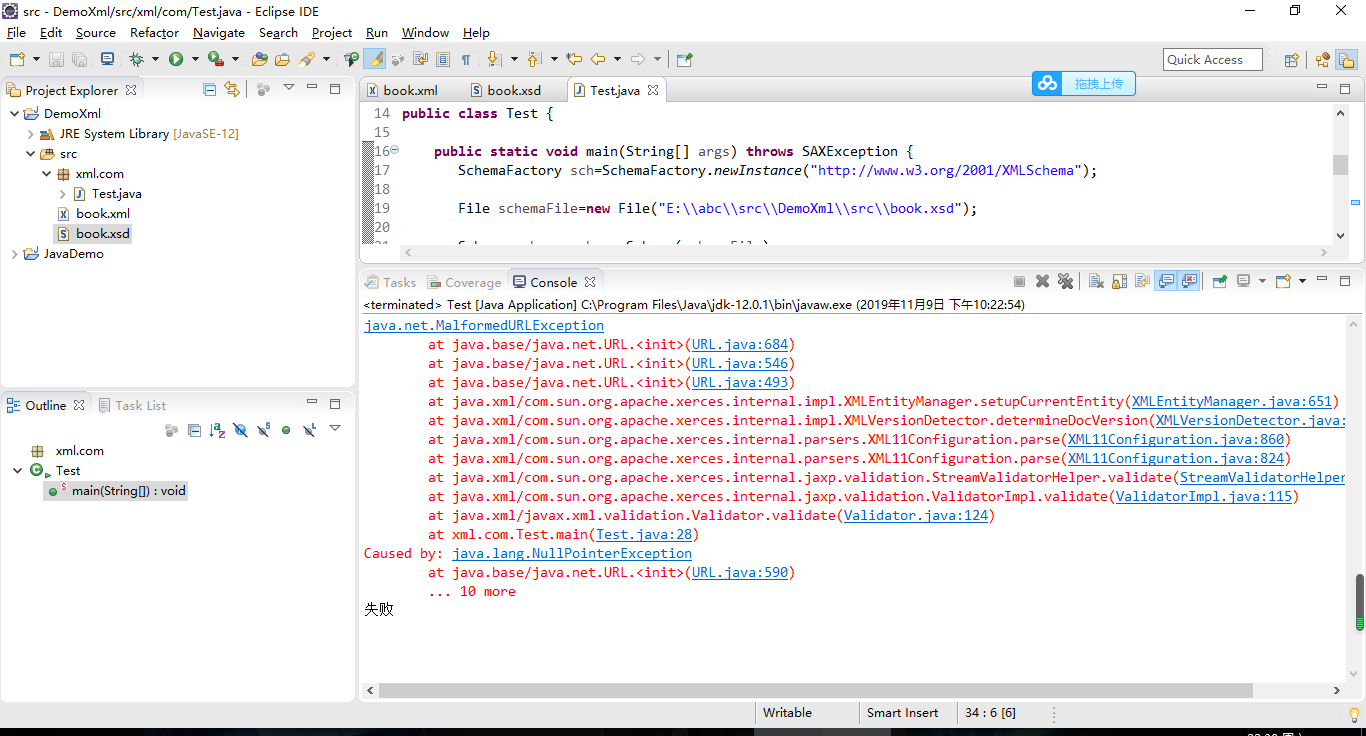Viewport: 1366px width, 736px height.
Task: Open the Source menu
Action: (x=96, y=32)
